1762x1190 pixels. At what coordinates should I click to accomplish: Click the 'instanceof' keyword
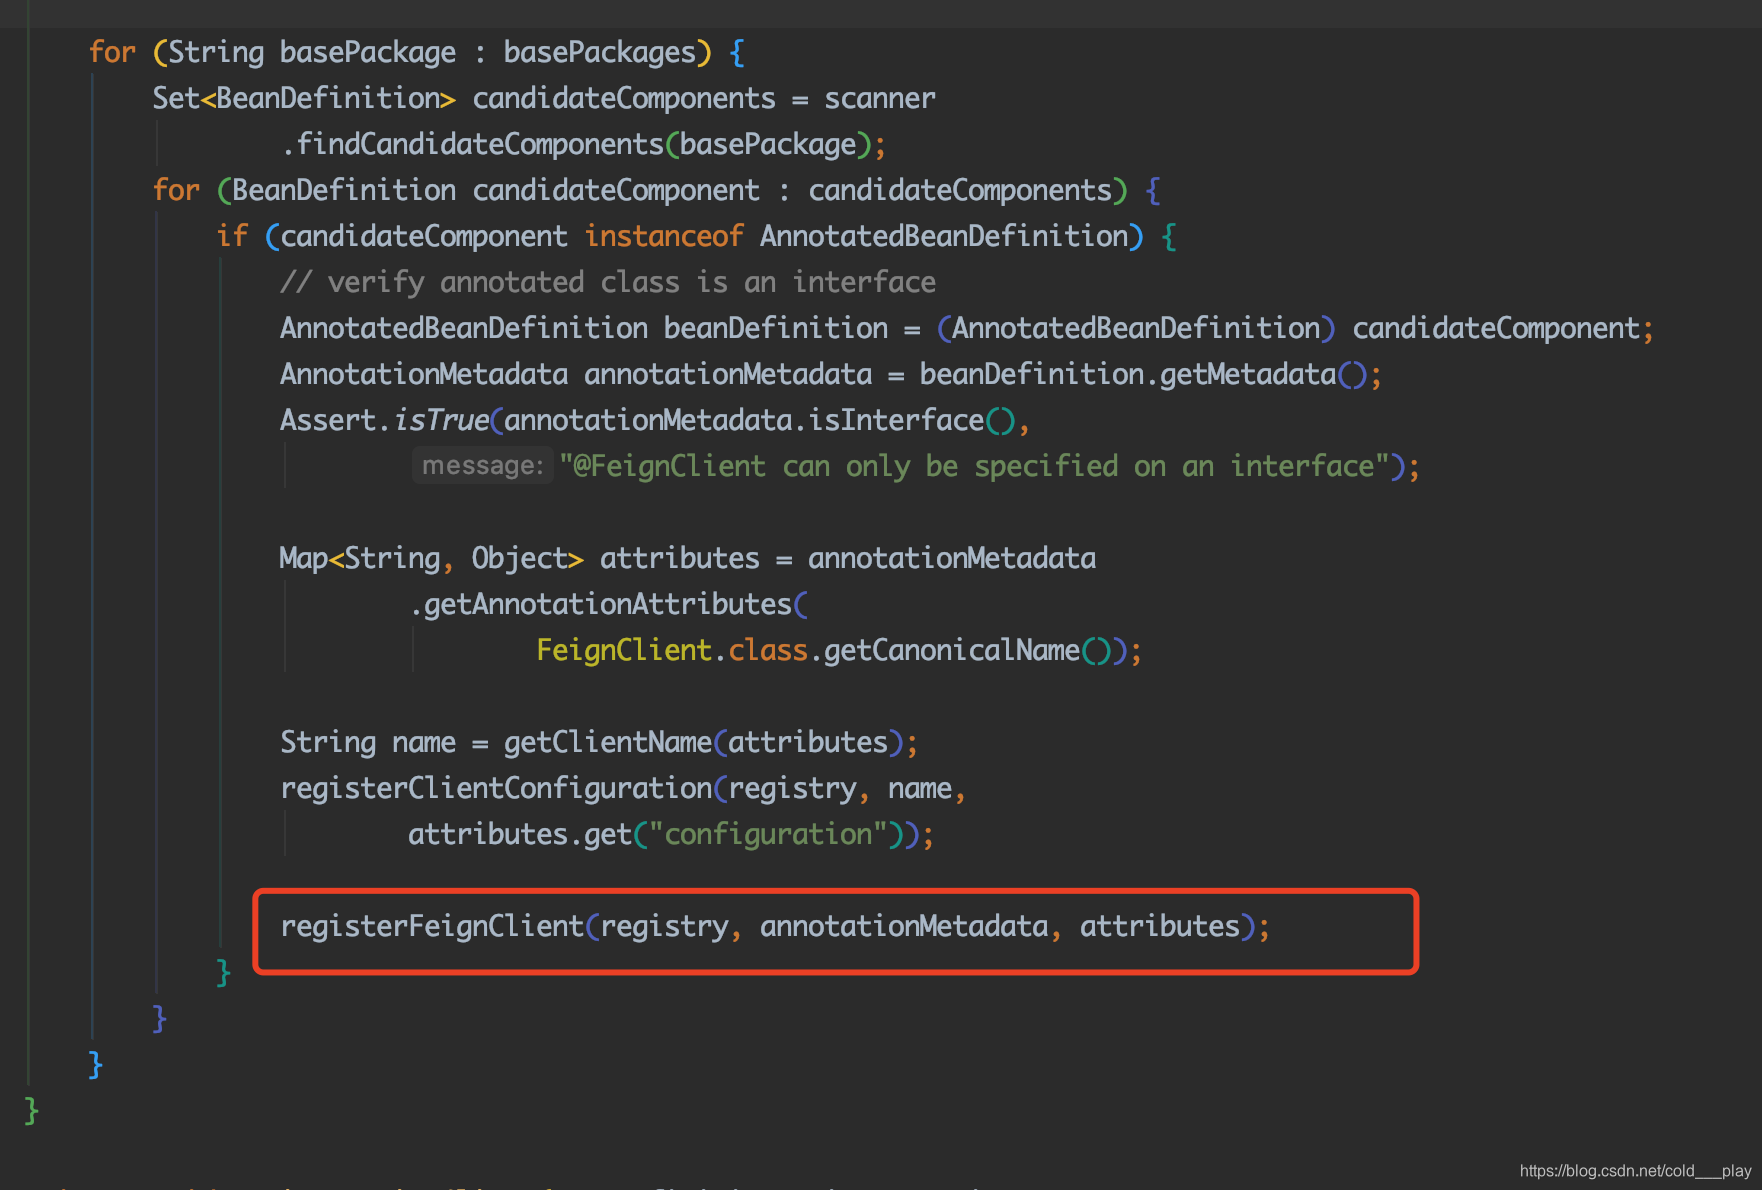(x=664, y=236)
